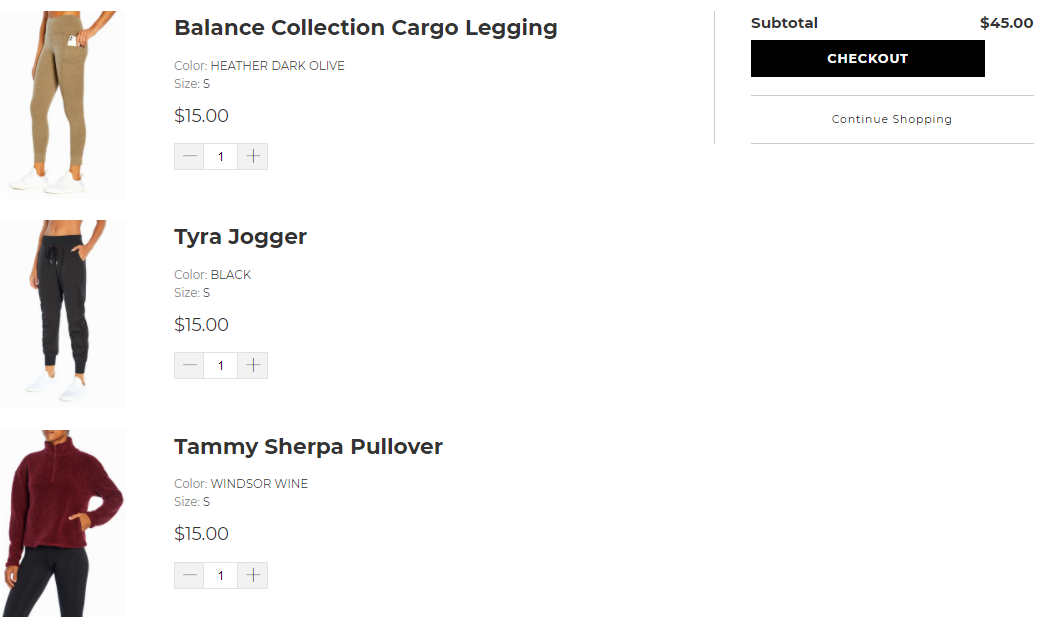Focus the Tyra Jogger quantity field
Viewport: 1040px width, 642px height.
[221, 366]
